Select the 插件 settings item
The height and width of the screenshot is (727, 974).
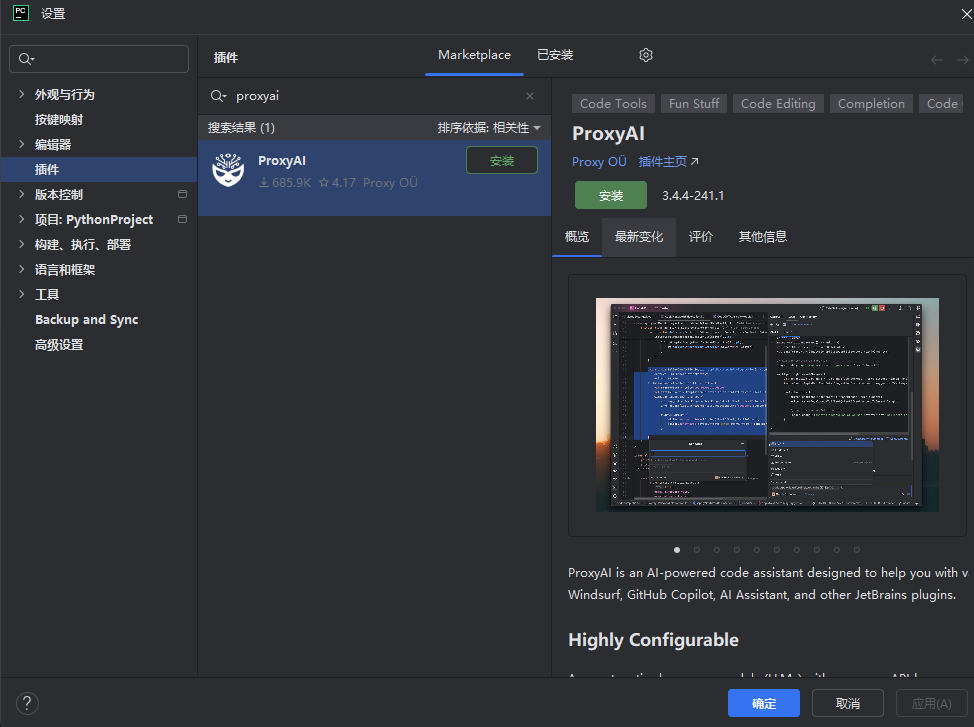pos(99,170)
